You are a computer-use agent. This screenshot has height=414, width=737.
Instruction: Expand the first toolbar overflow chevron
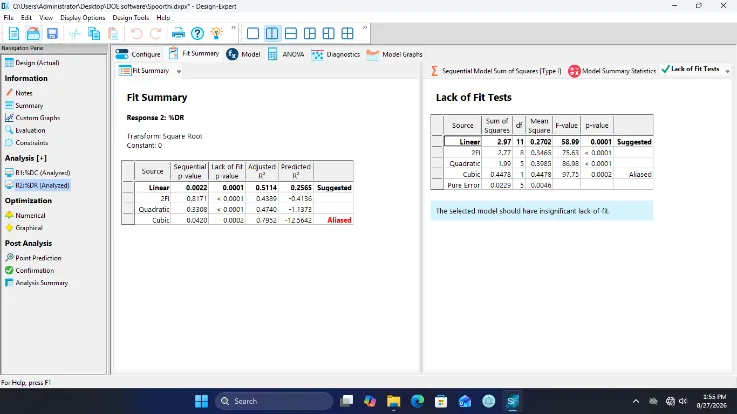point(233,28)
